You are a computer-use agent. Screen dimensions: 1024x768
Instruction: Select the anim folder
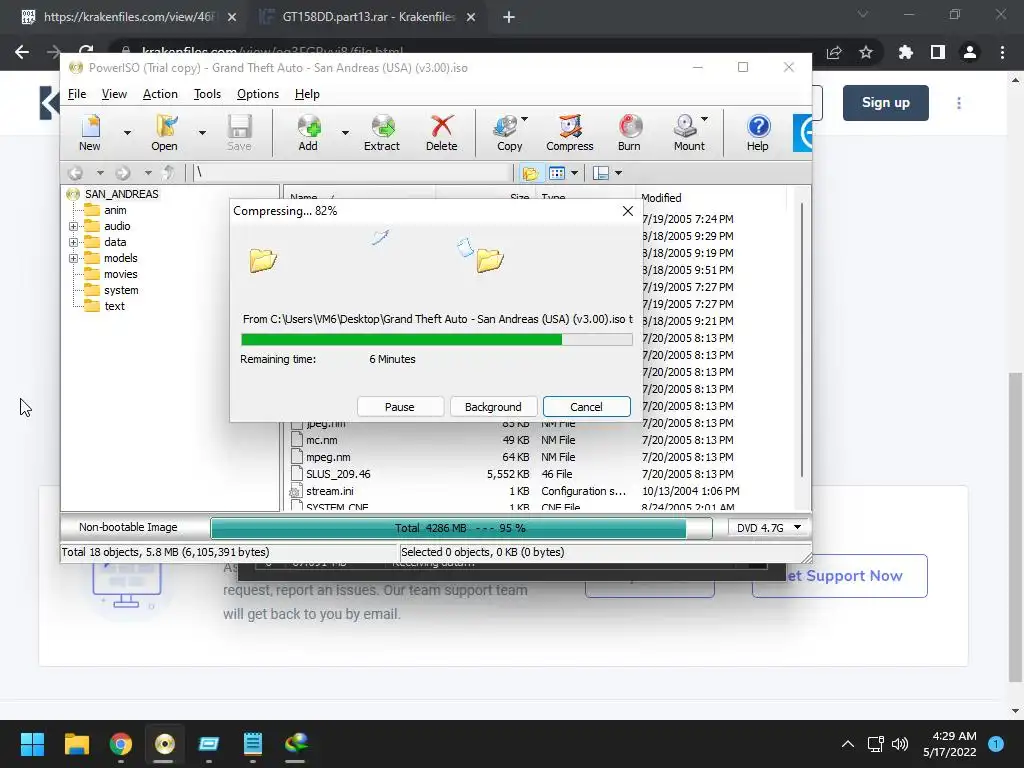tap(115, 210)
